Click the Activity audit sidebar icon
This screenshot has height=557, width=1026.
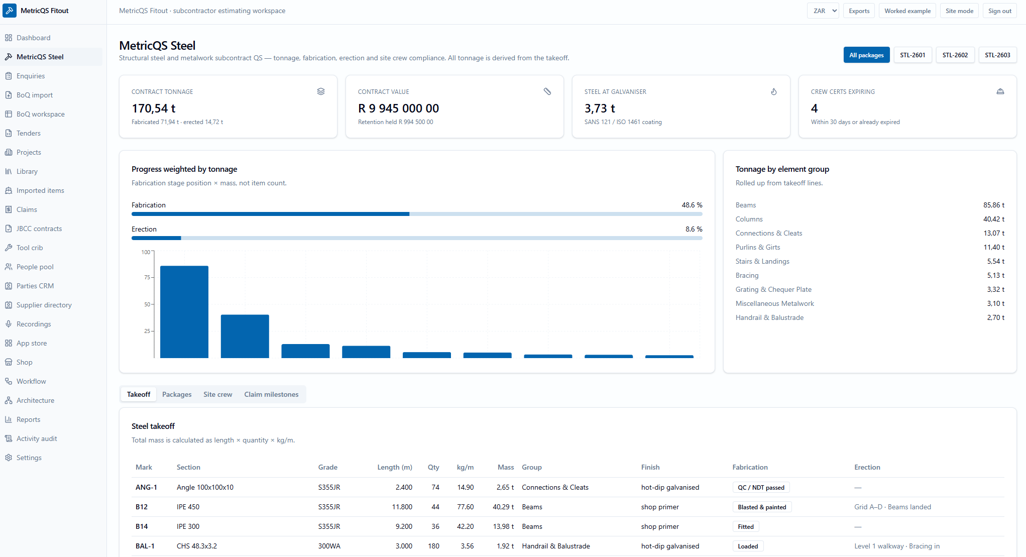click(9, 439)
